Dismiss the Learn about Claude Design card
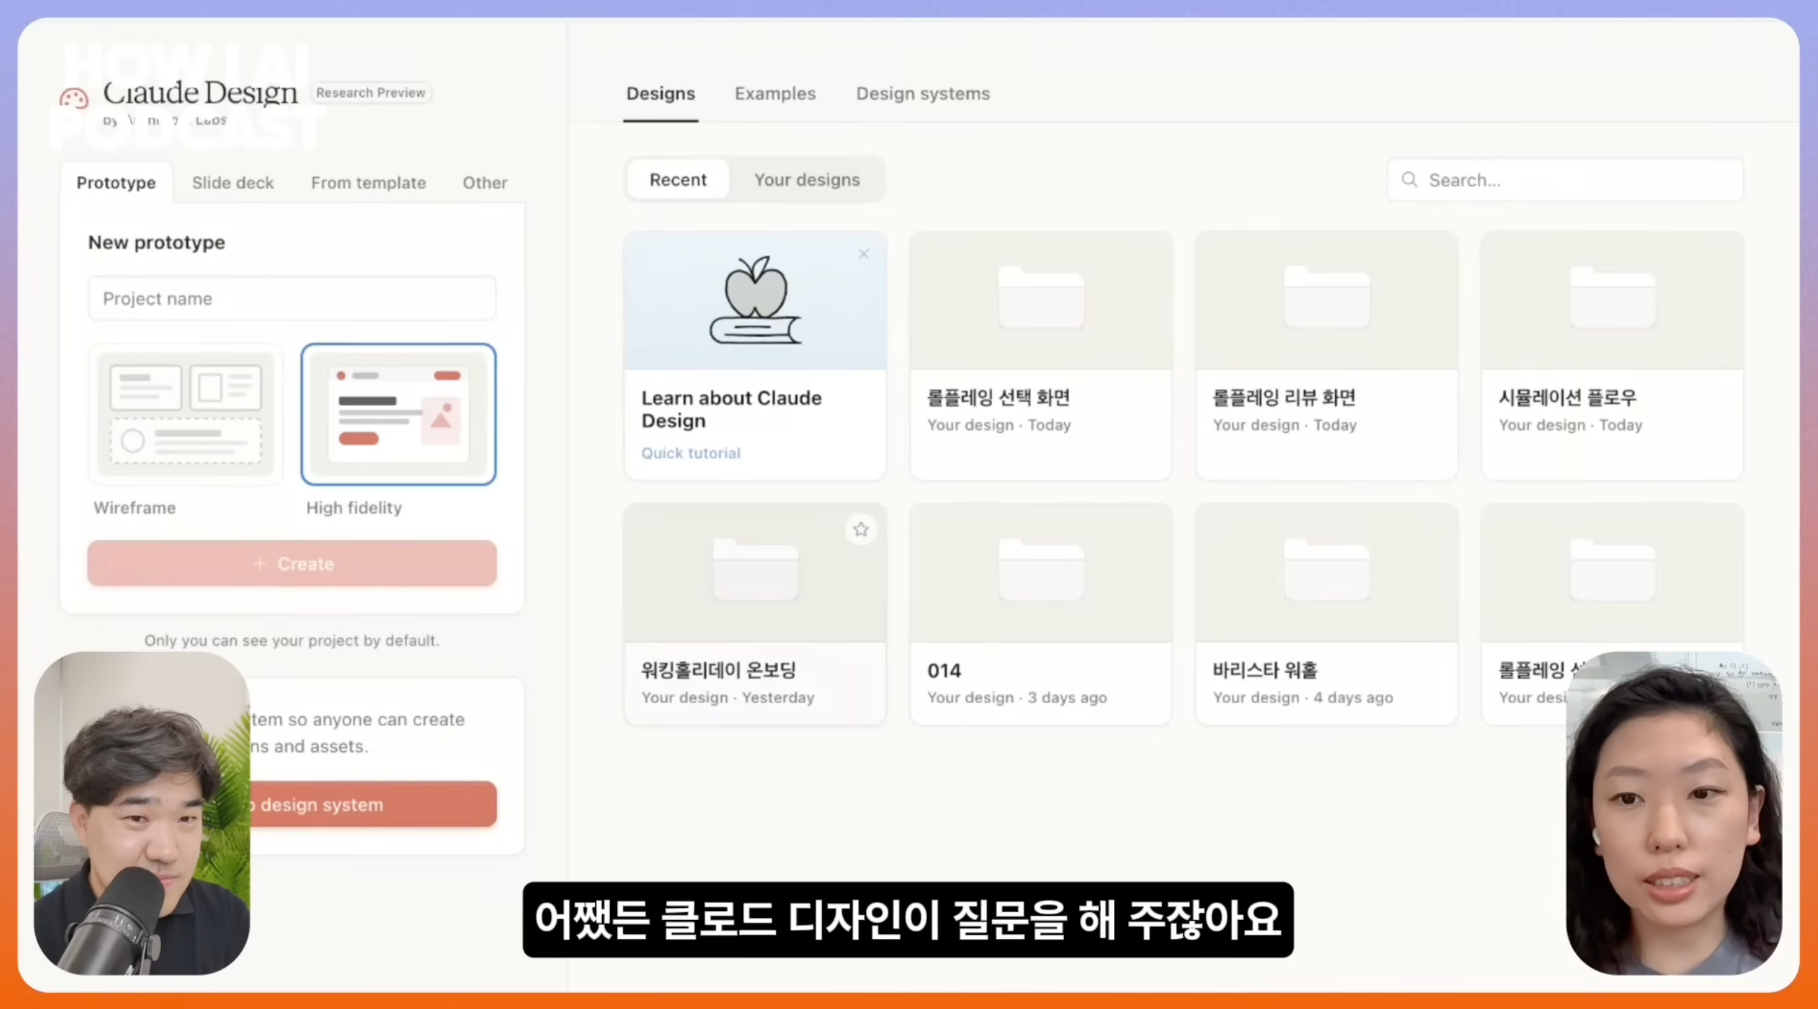1818x1009 pixels. (x=864, y=254)
